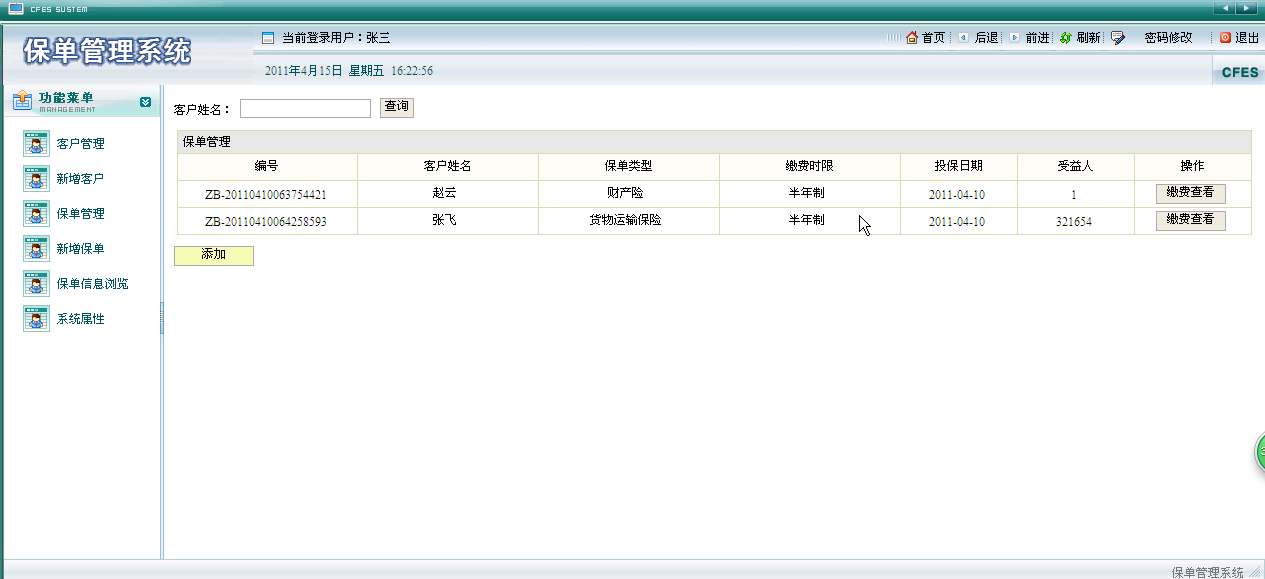Image resolution: width=1265 pixels, height=579 pixels.
Task: Click the 保单管理 sidebar icon
Action: pos(36,214)
